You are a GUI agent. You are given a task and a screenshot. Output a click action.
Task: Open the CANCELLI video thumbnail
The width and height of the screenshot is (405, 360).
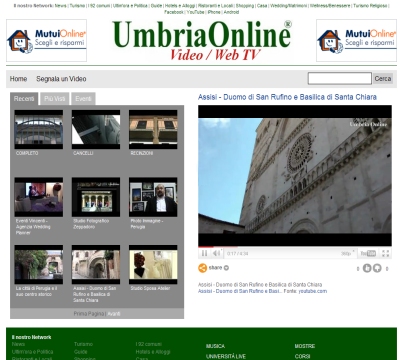(x=96, y=130)
